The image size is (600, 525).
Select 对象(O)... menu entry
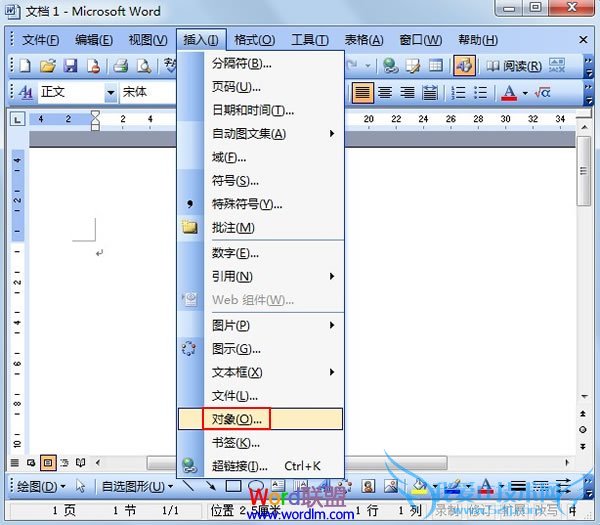point(261,419)
